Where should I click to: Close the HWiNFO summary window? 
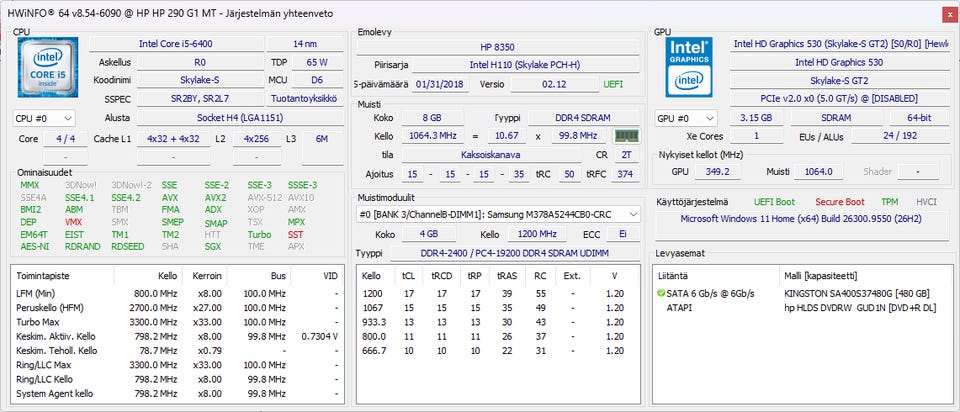948,13
